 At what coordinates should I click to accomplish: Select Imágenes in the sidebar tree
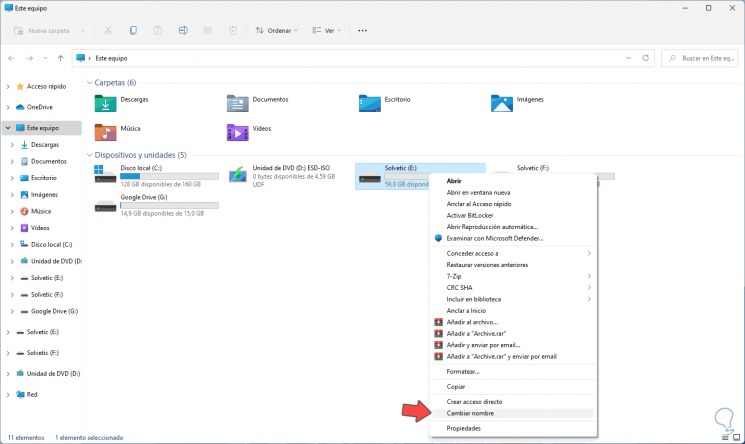44,194
